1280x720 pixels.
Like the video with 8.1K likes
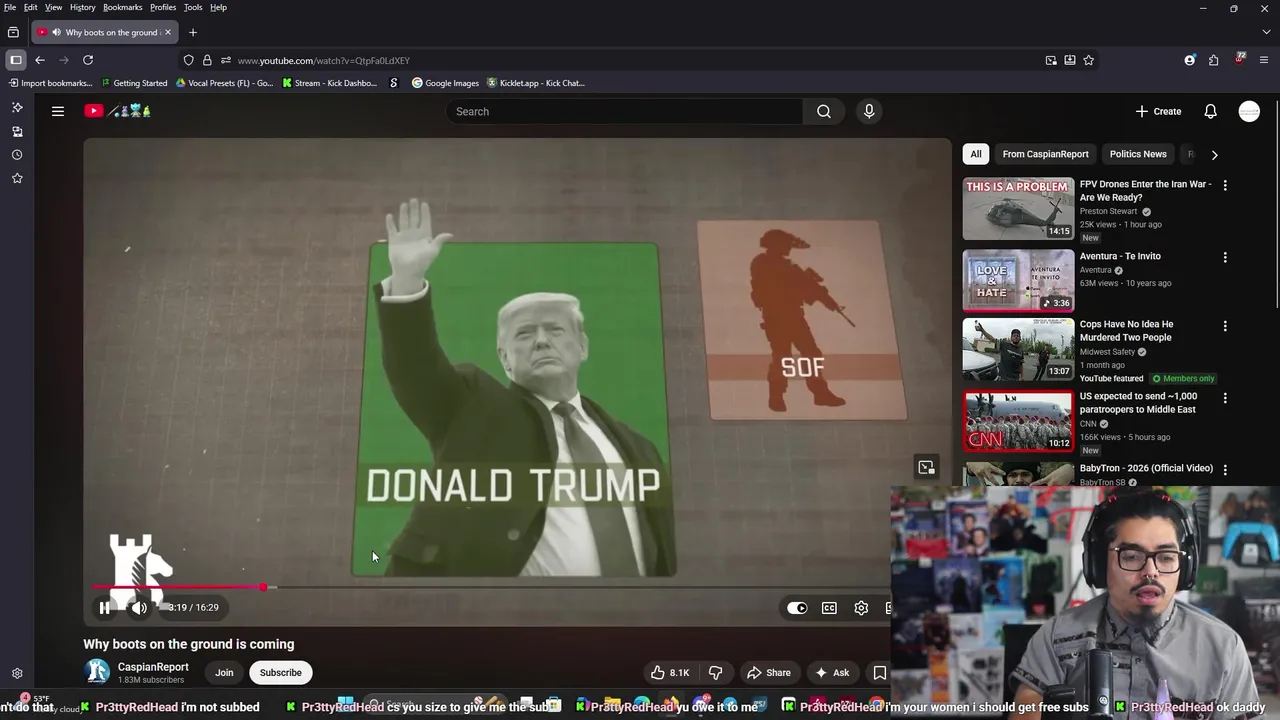(x=669, y=673)
